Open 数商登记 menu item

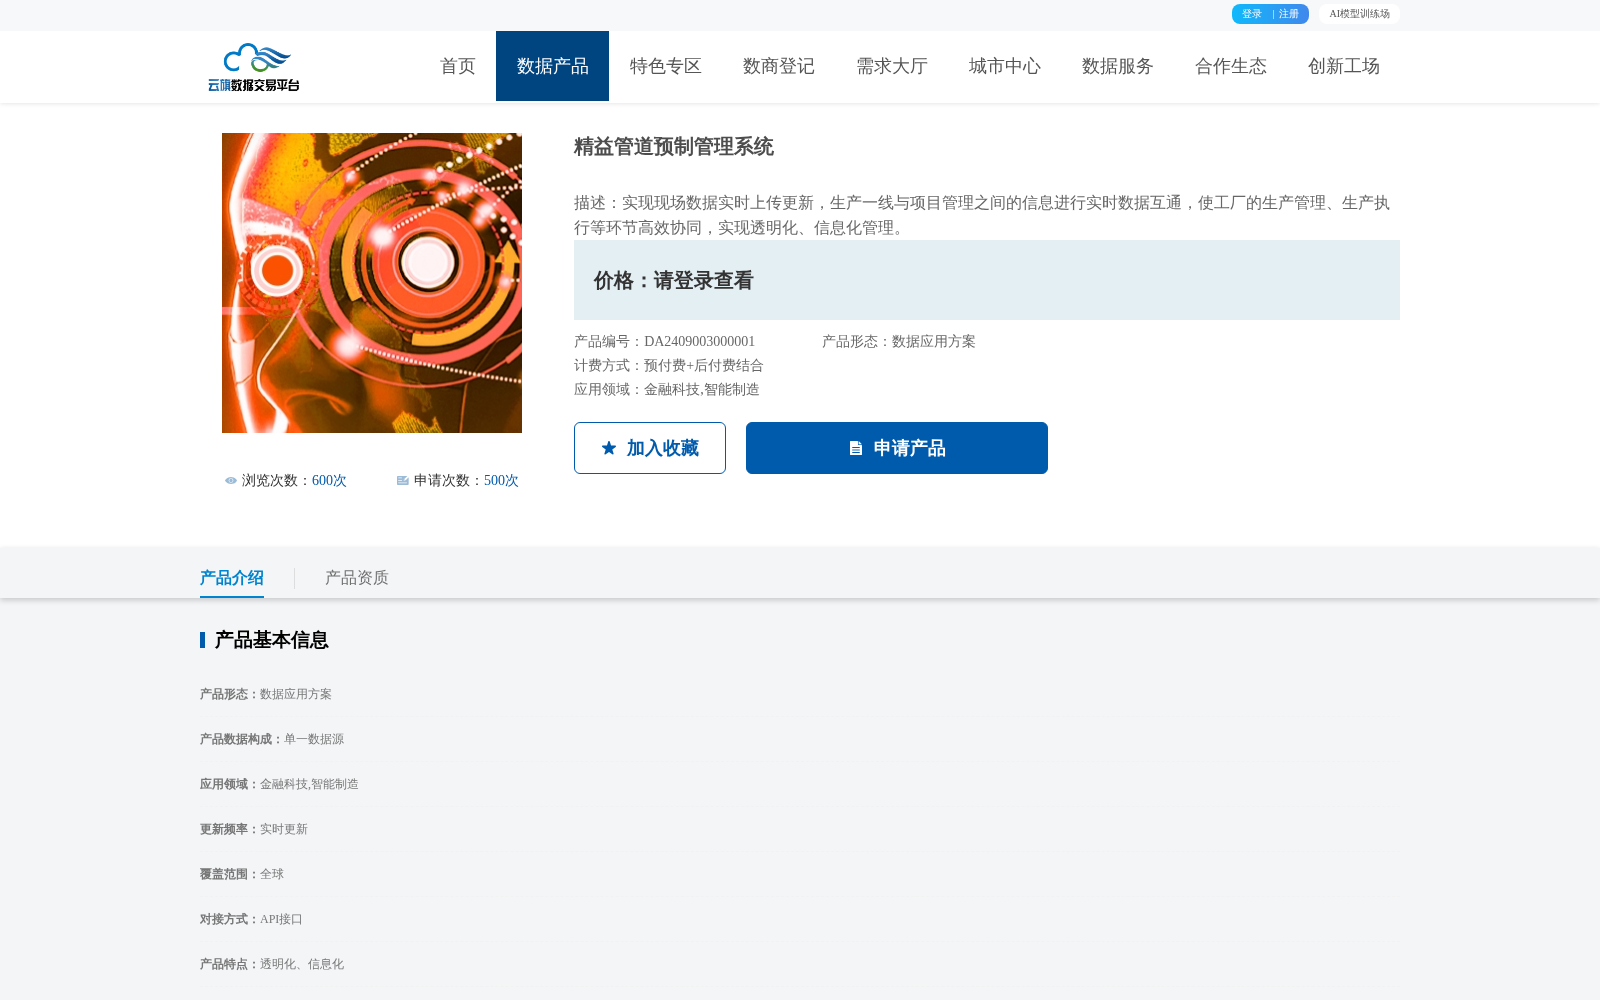[x=778, y=66]
